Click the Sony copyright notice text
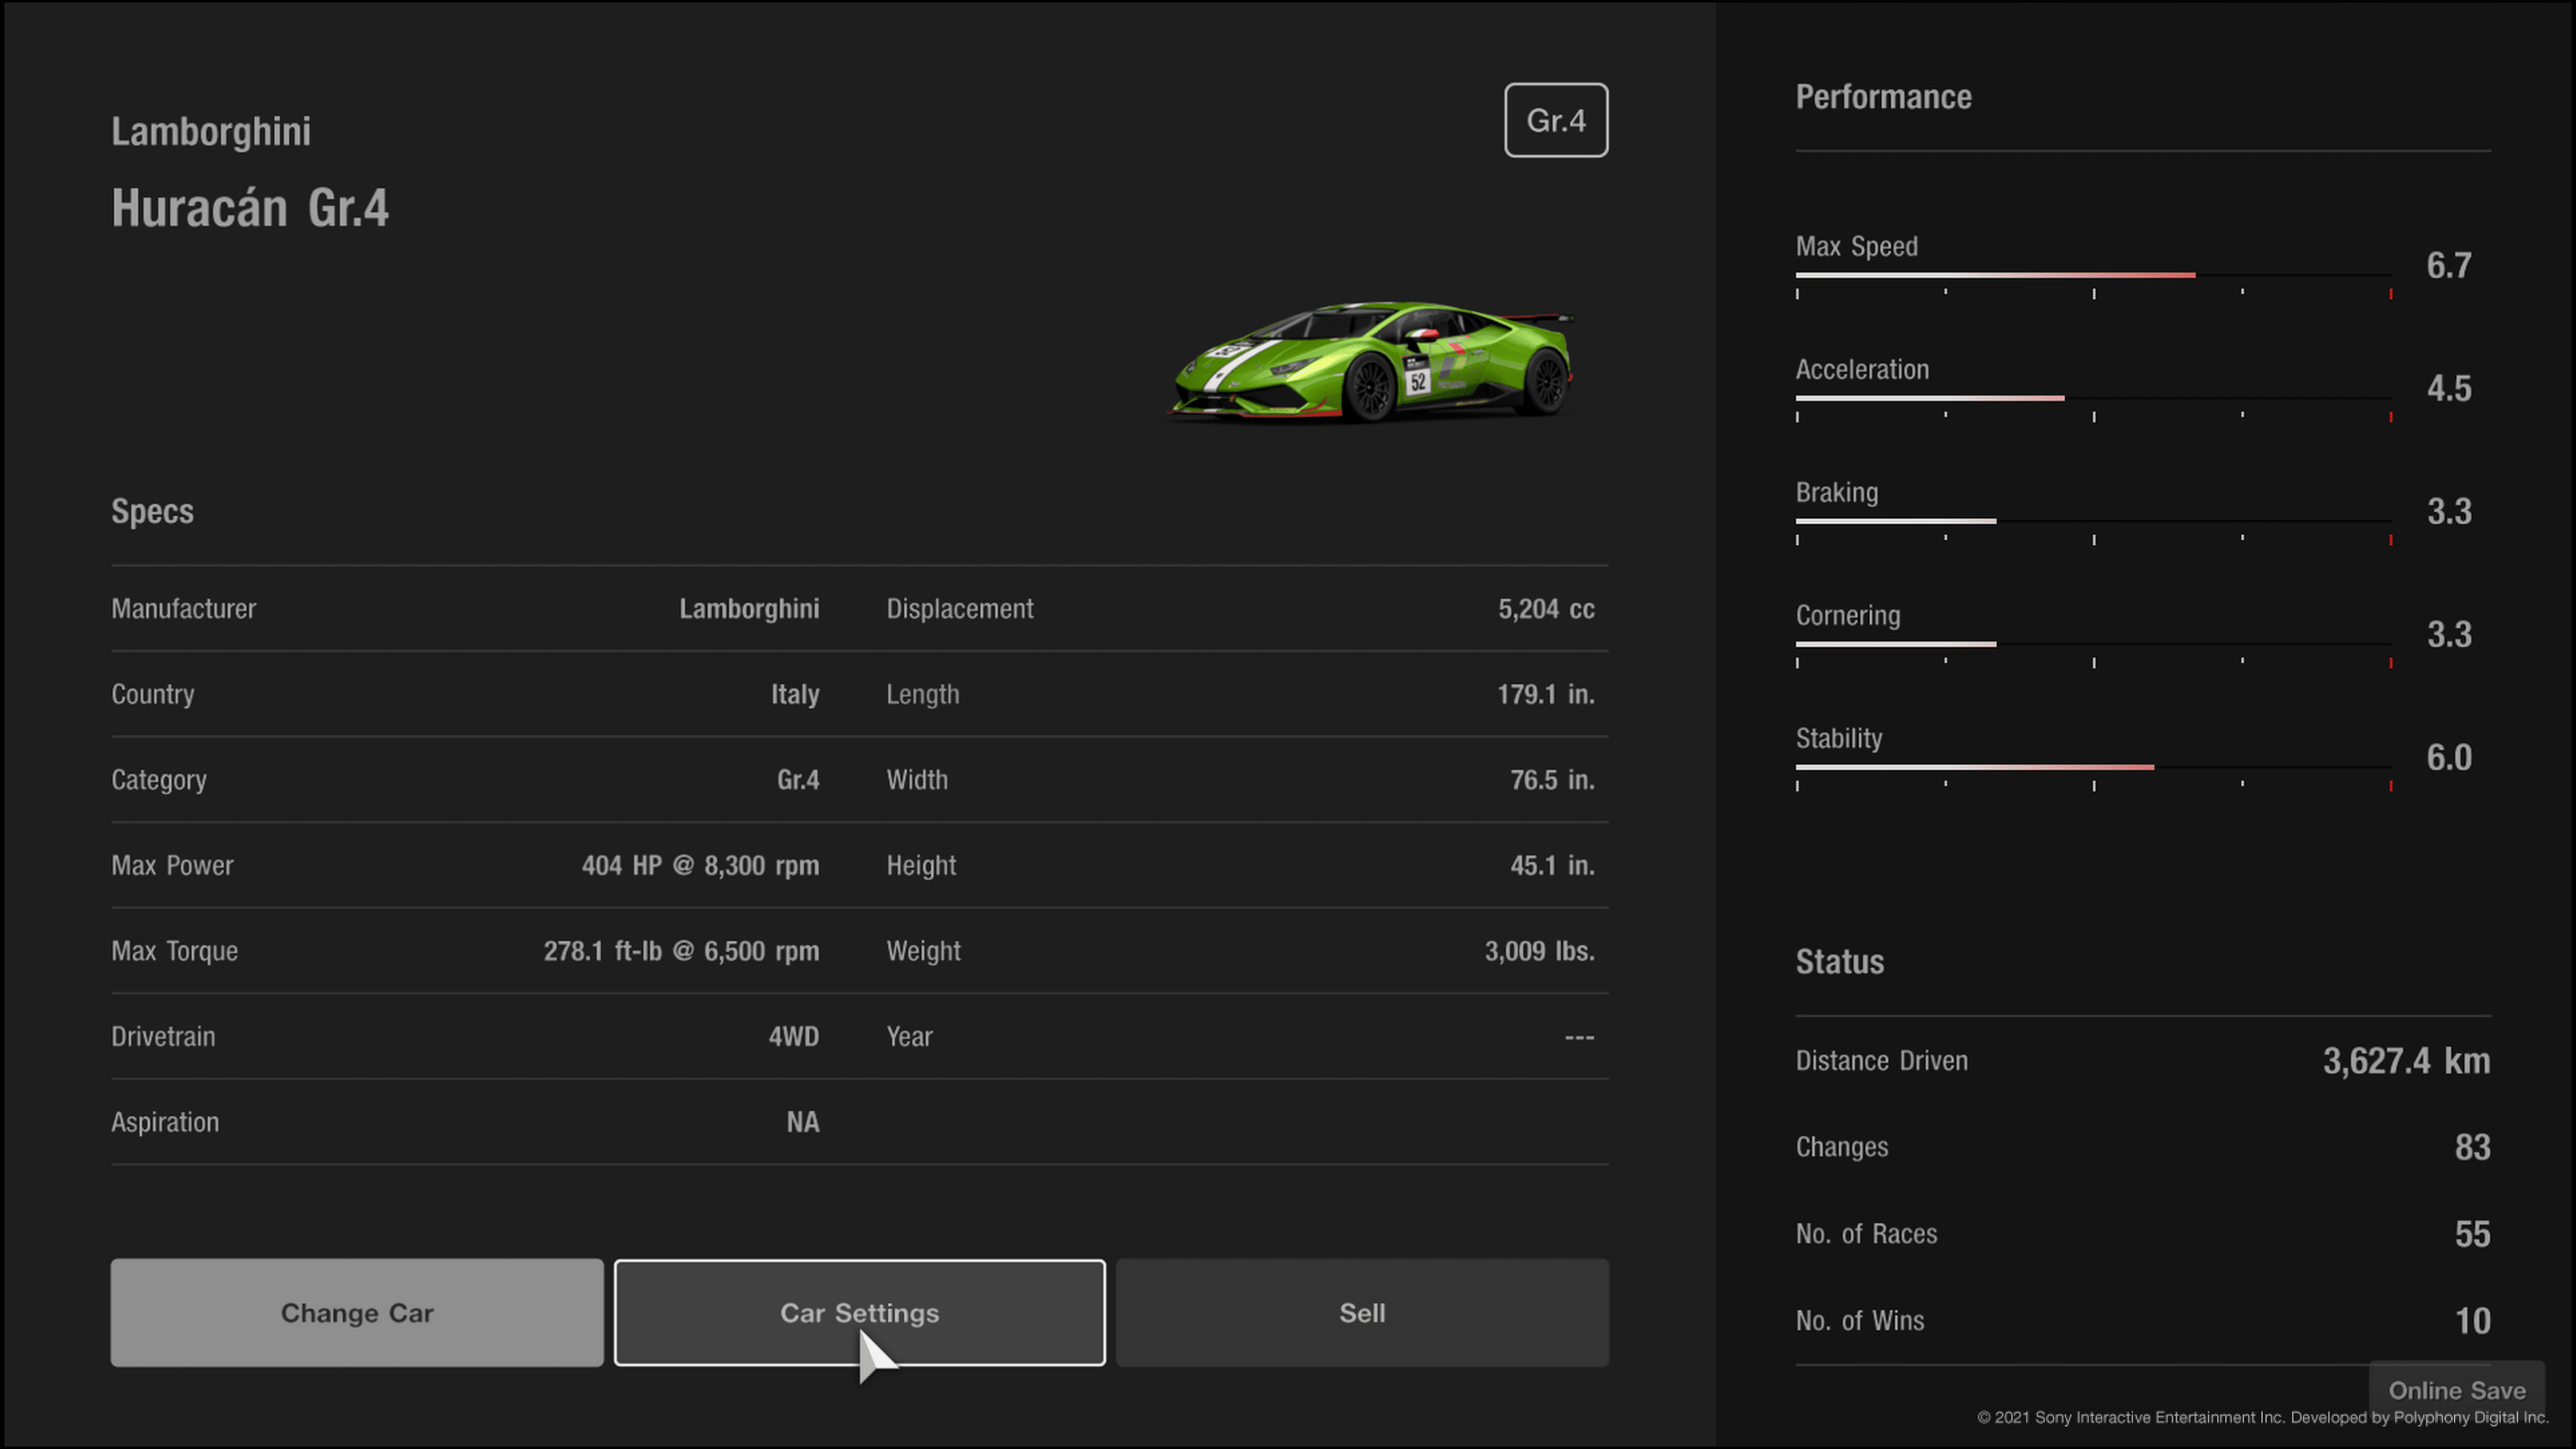Image resolution: width=2576 pixels, height=1449 pixels. 2263,1418
